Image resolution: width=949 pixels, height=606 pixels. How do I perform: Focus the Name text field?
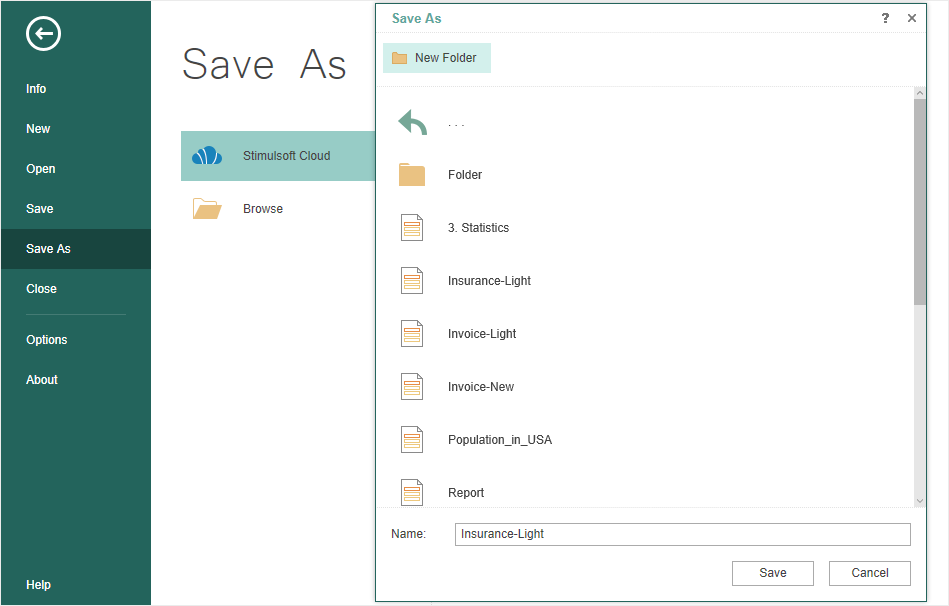click(x=683, y=534)
